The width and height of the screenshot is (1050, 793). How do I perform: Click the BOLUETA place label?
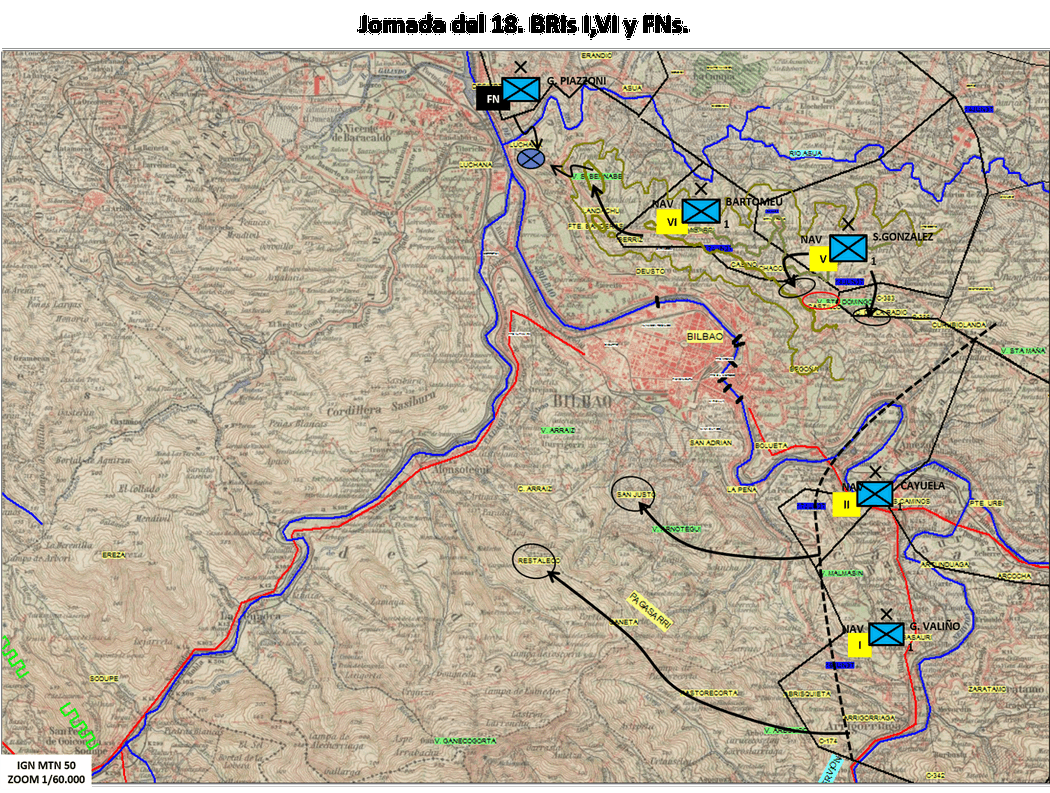click(771, 445)
